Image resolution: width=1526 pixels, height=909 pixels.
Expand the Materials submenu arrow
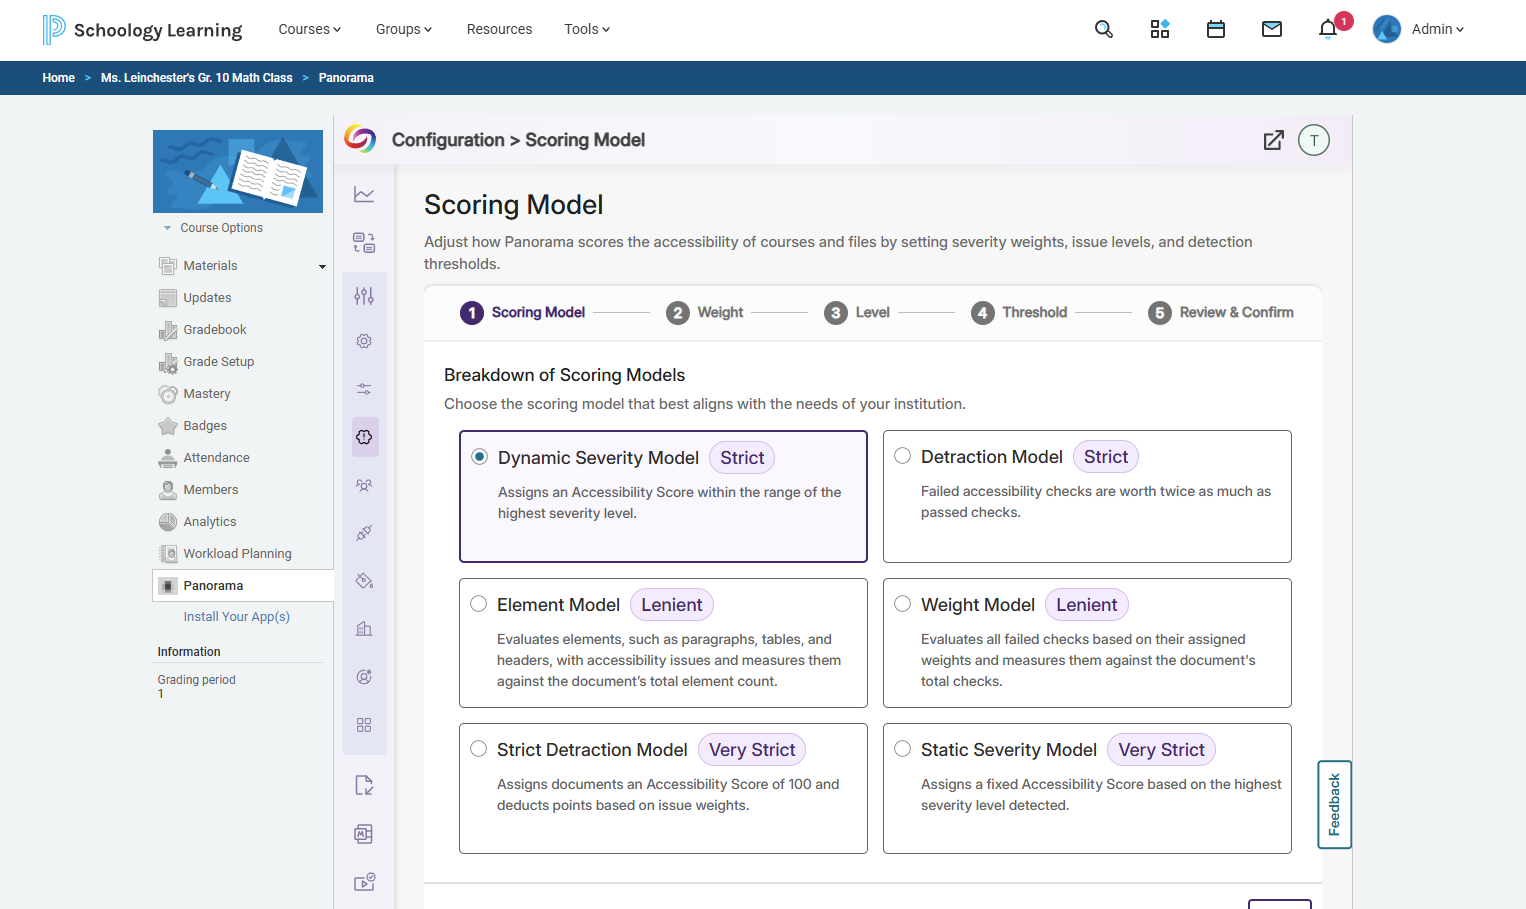pyautogui.click(x=322, y=266)
